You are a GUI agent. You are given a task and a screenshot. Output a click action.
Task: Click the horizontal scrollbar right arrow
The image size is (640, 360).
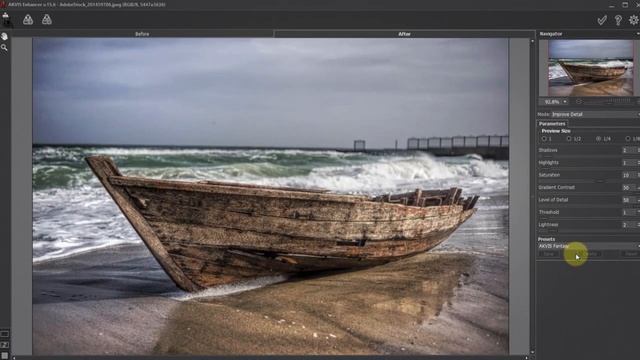pos(527,358)
